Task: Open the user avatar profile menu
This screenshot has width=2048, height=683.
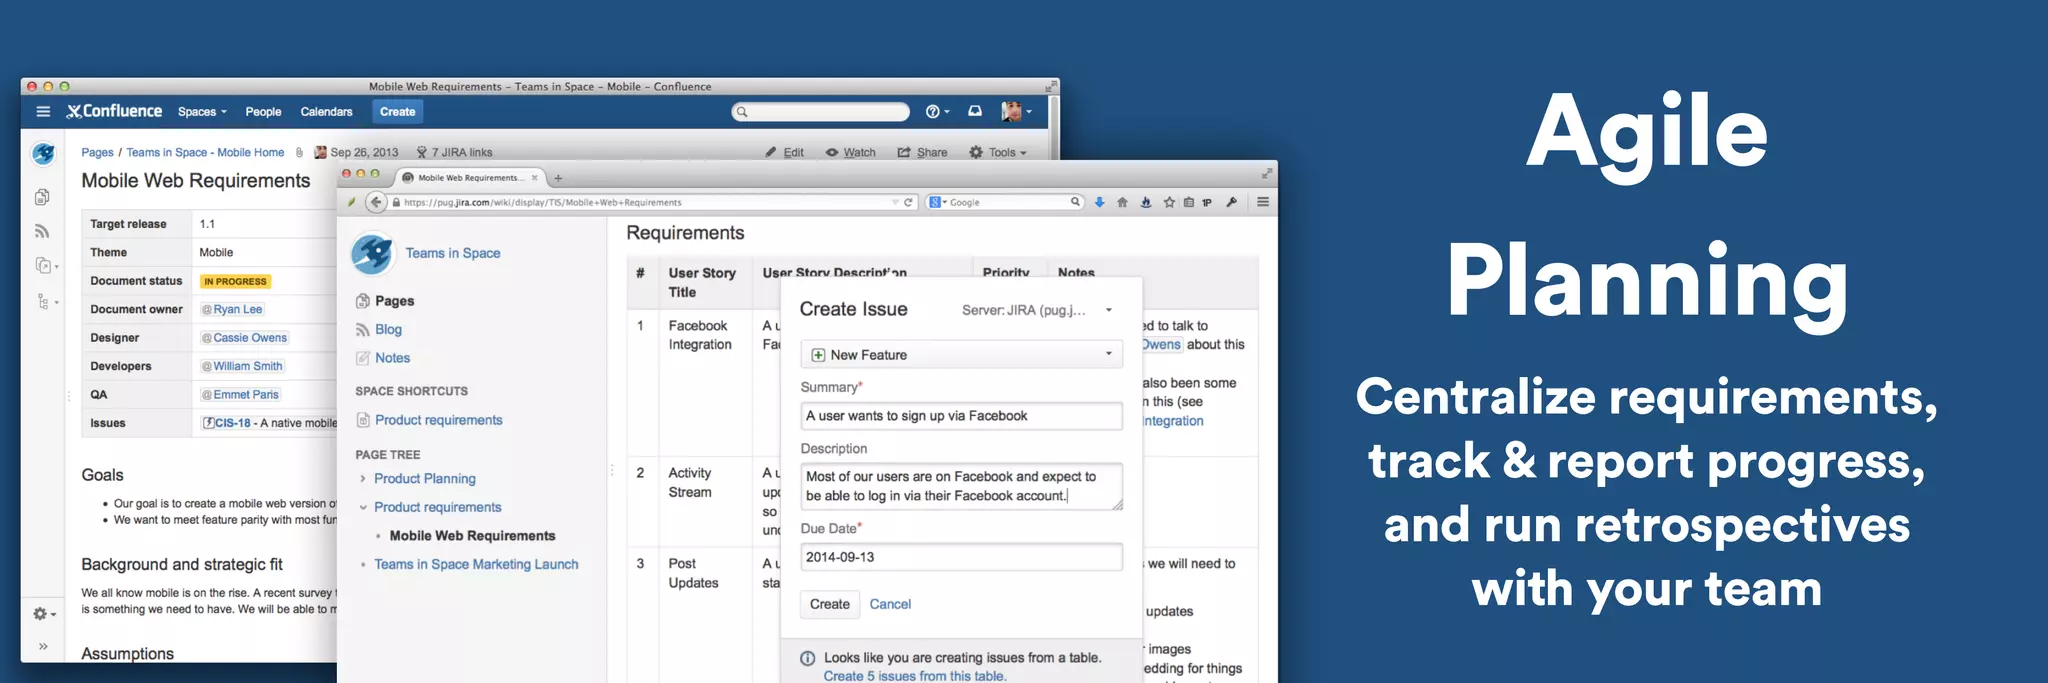Action: (x=1015, y=112)
